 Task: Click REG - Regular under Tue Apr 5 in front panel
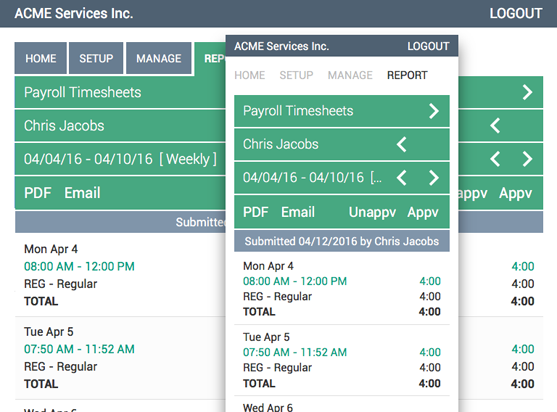click(x=277, y=368)
